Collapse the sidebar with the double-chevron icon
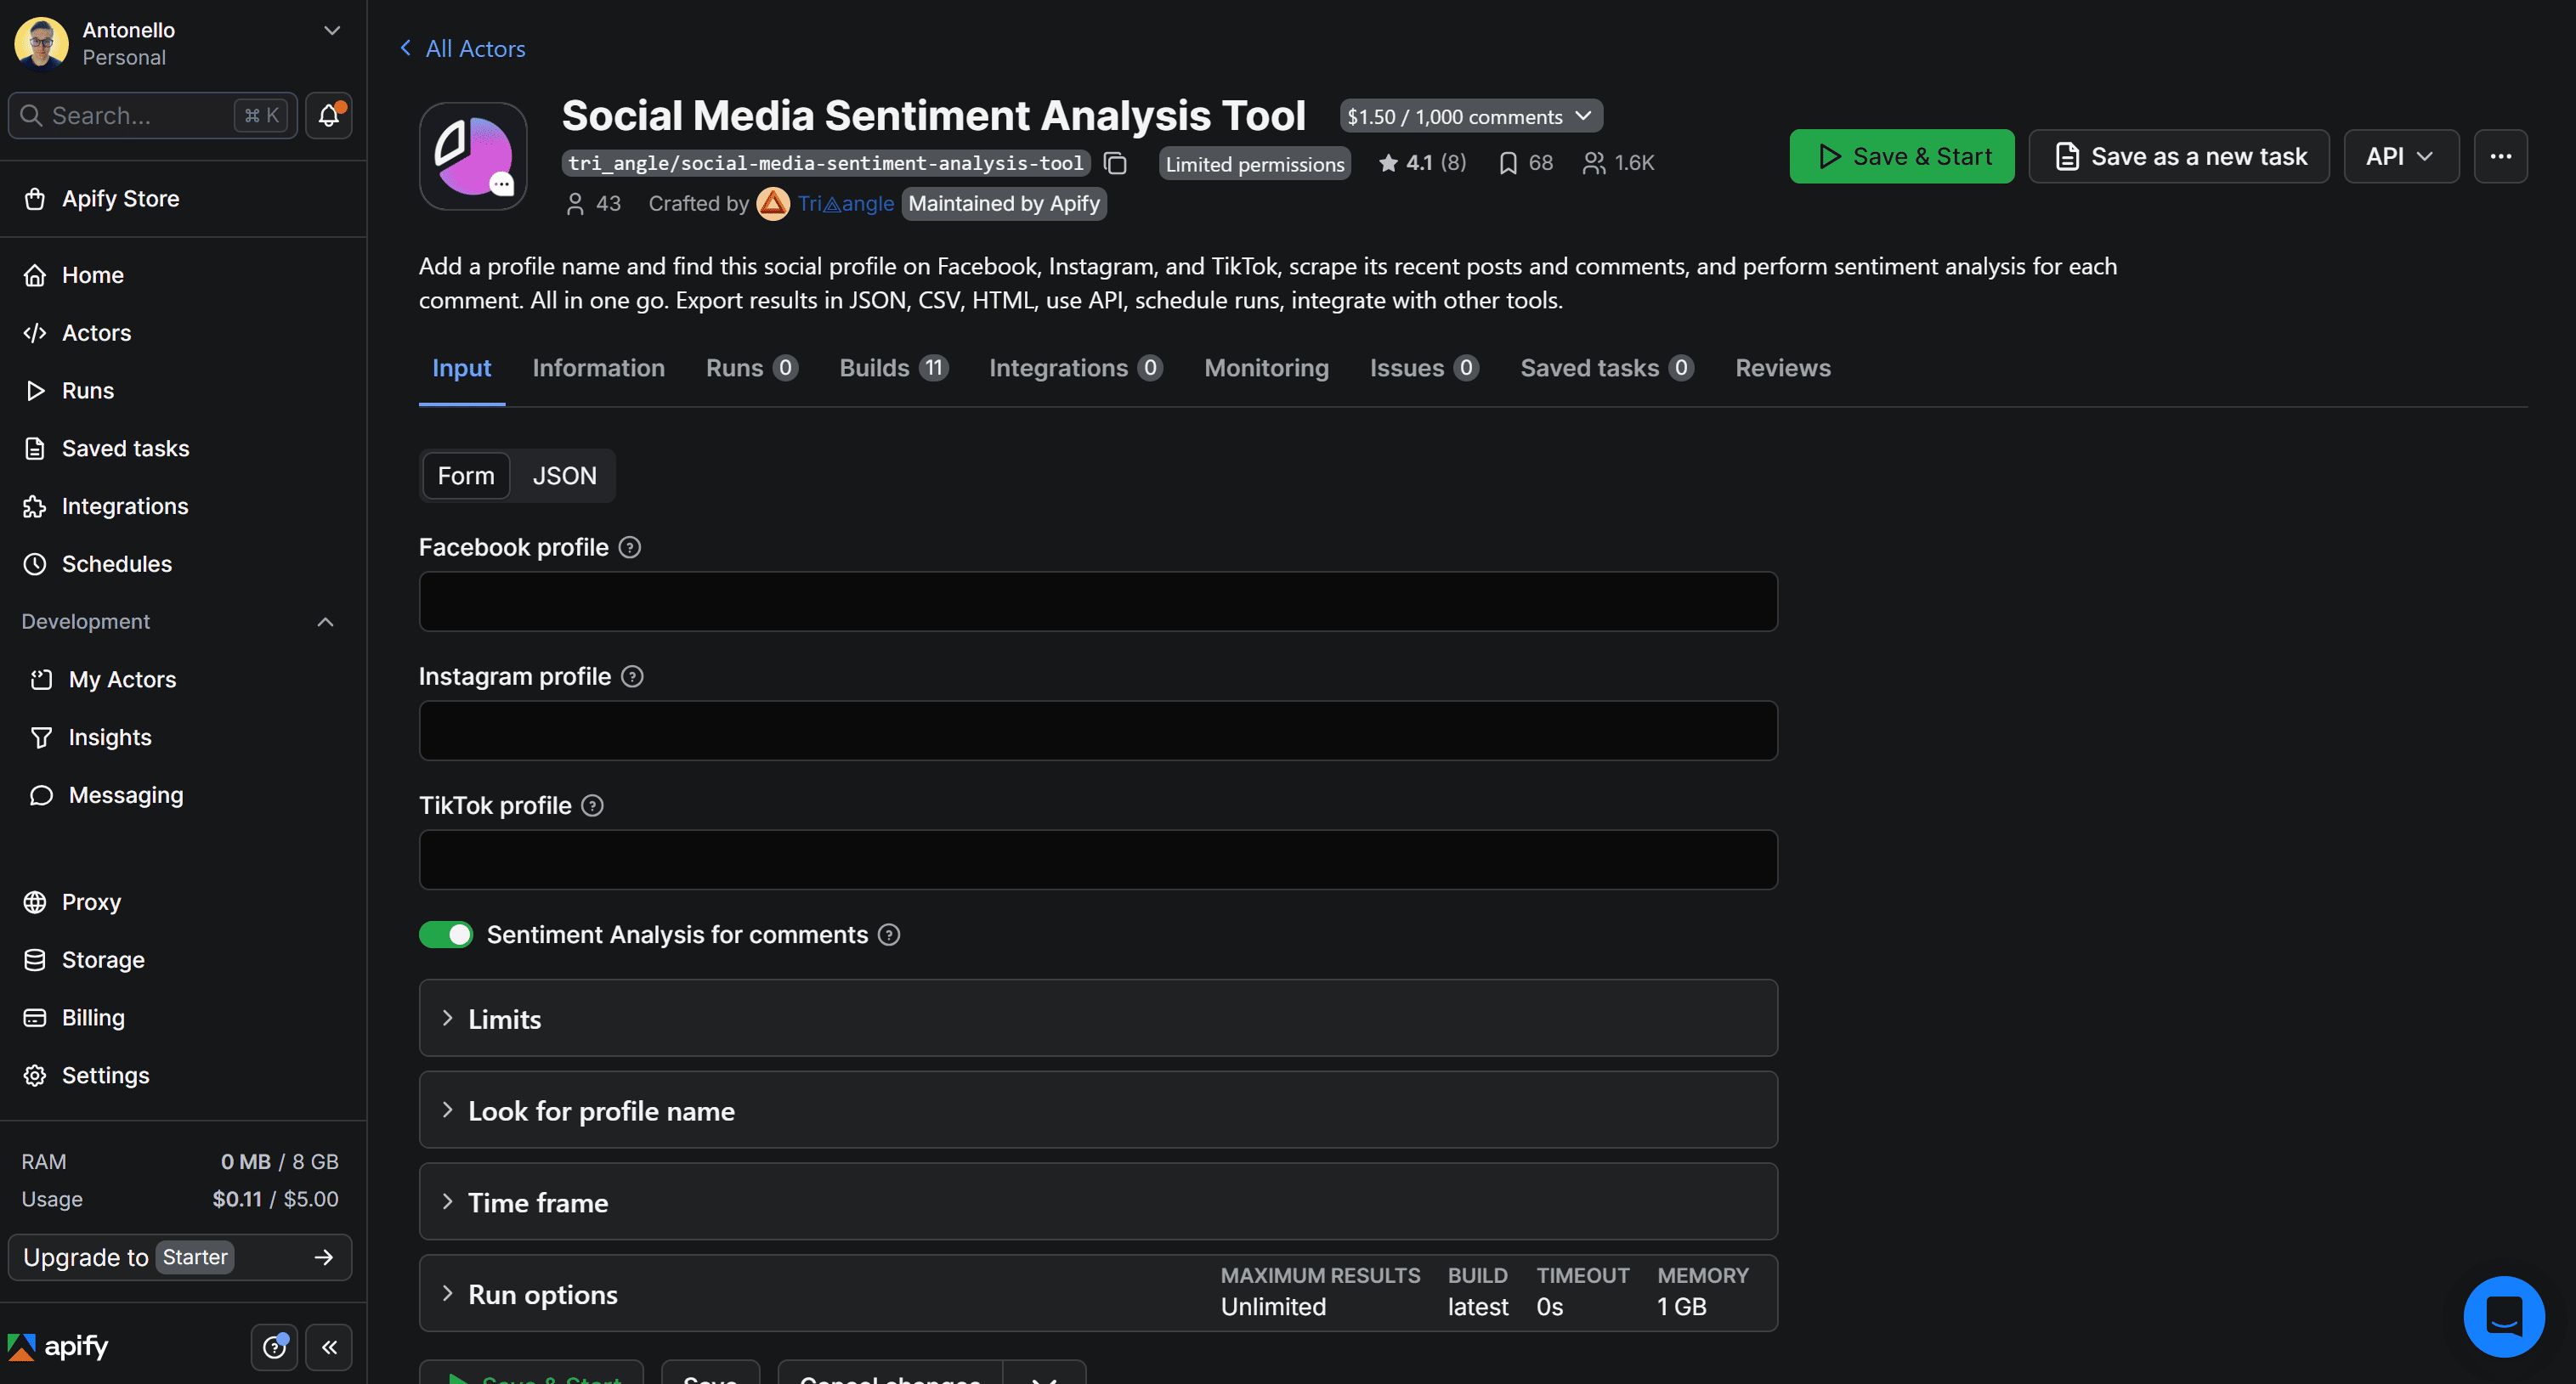 pyautogui.click(x=329, y=1347)
